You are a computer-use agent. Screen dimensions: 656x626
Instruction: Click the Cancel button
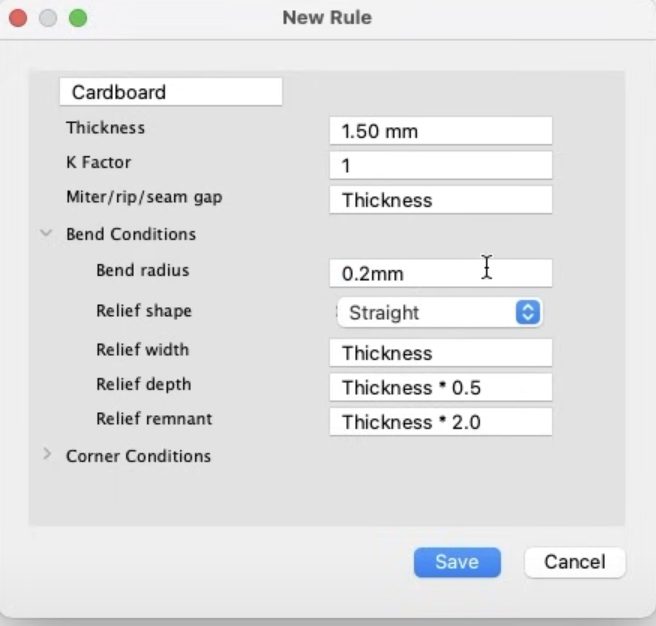coord(574,562)
